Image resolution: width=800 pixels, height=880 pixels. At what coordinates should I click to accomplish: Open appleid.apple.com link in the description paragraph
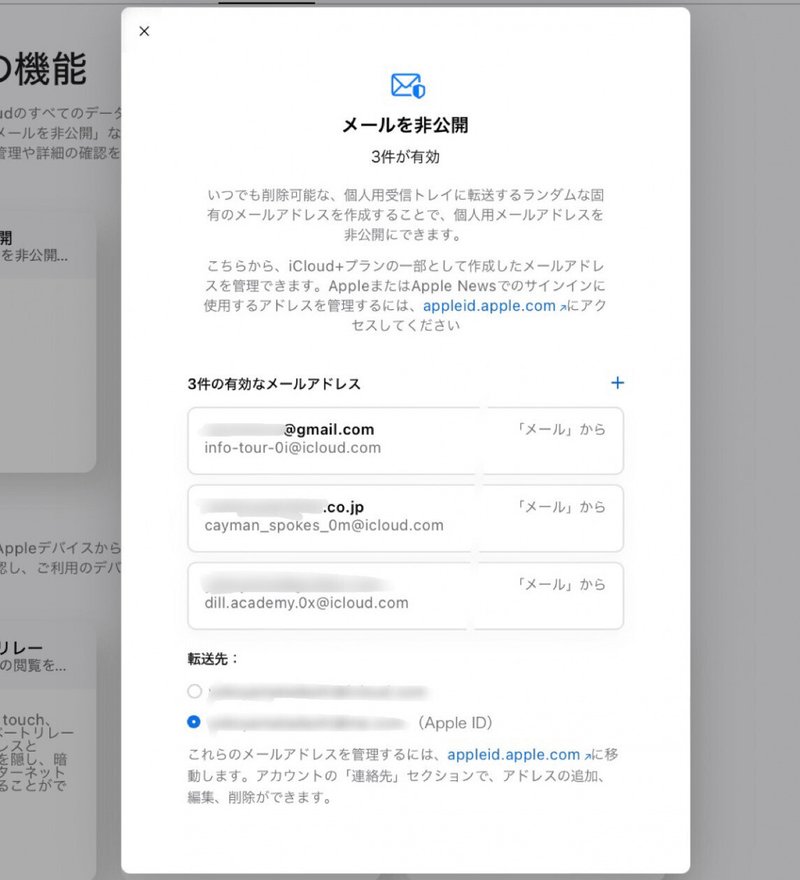tap(494, 306)
